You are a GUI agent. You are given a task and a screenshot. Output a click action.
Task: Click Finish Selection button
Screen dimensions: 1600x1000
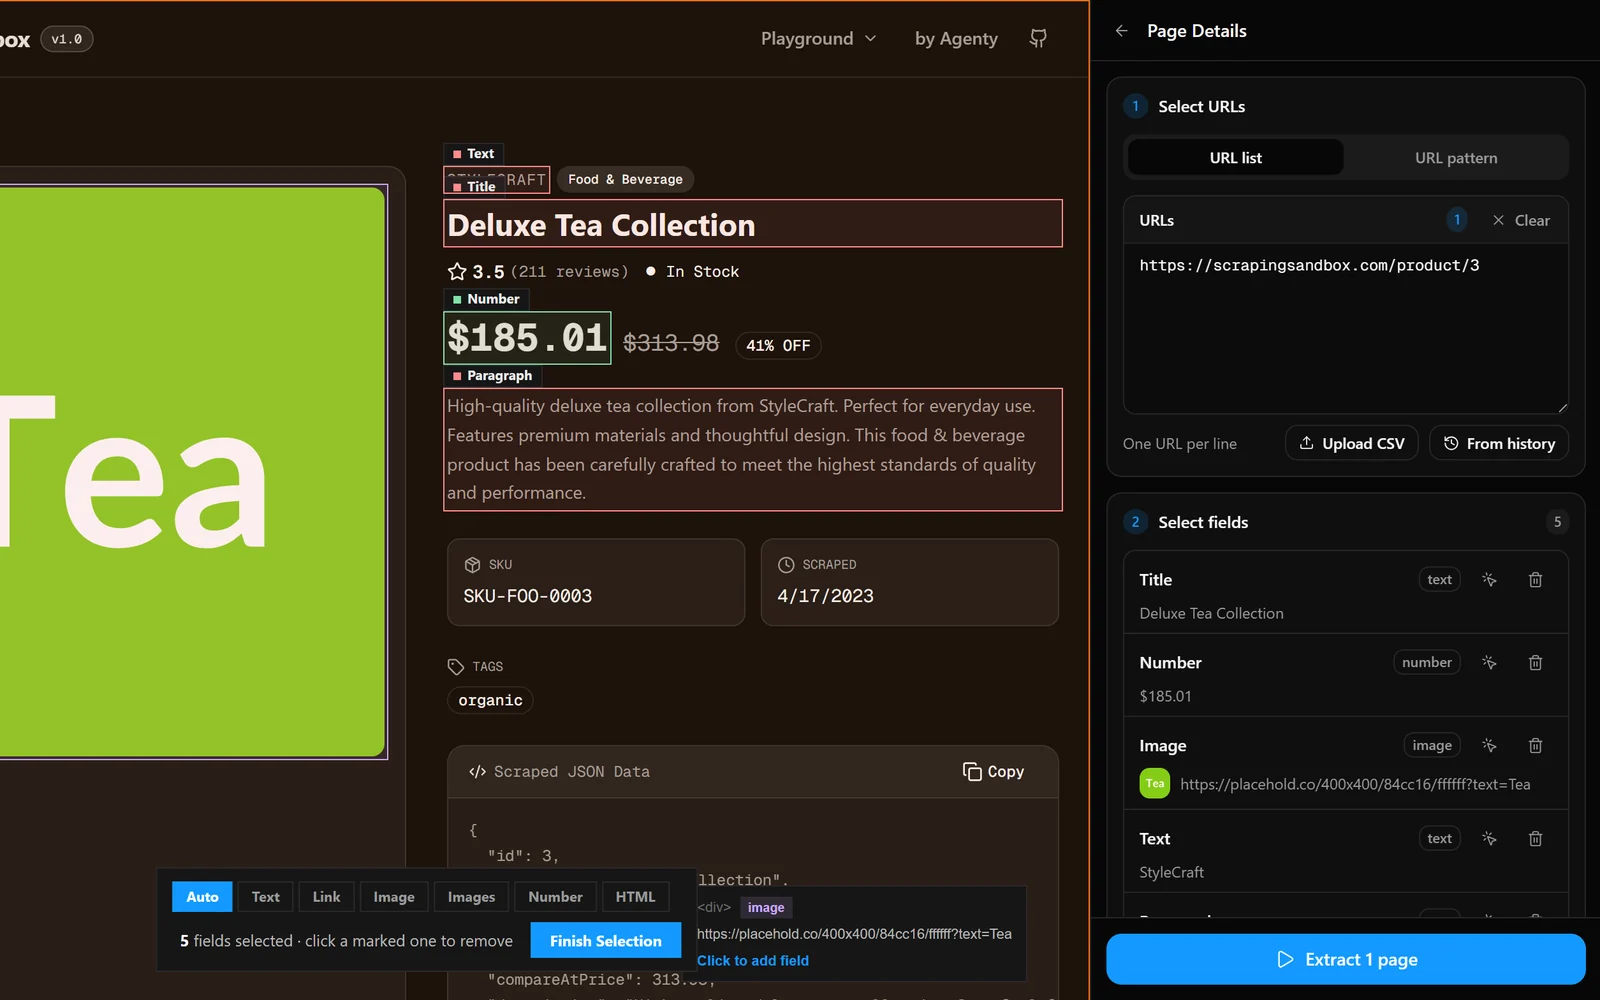coord(605,941)
